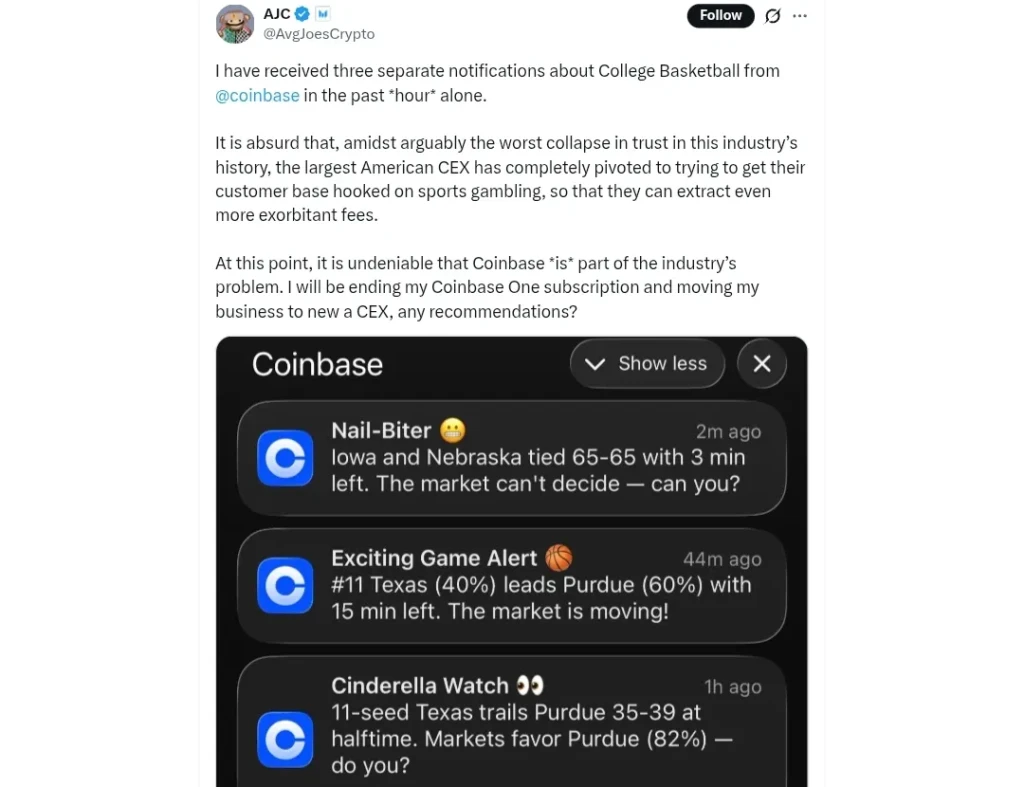Viewport: 1024px width, 787px height.
Task: Follow the AJC account
Action: pyautogui.click(x=720, y=15)
